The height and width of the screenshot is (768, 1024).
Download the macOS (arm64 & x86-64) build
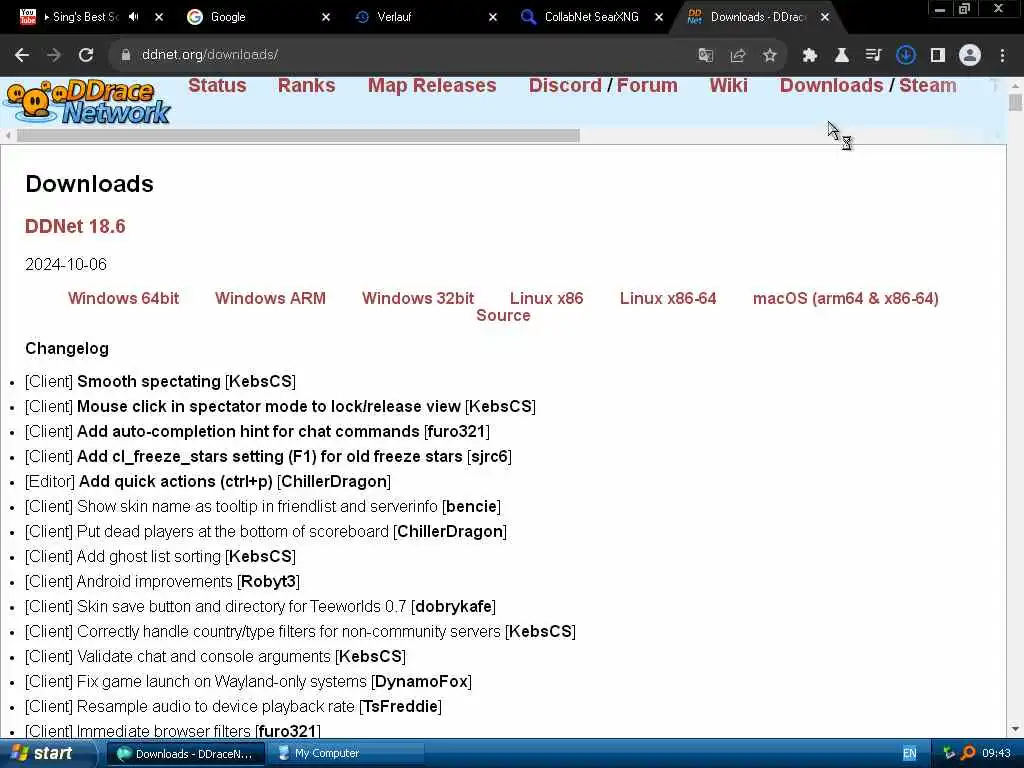click(x=846, y=298)
